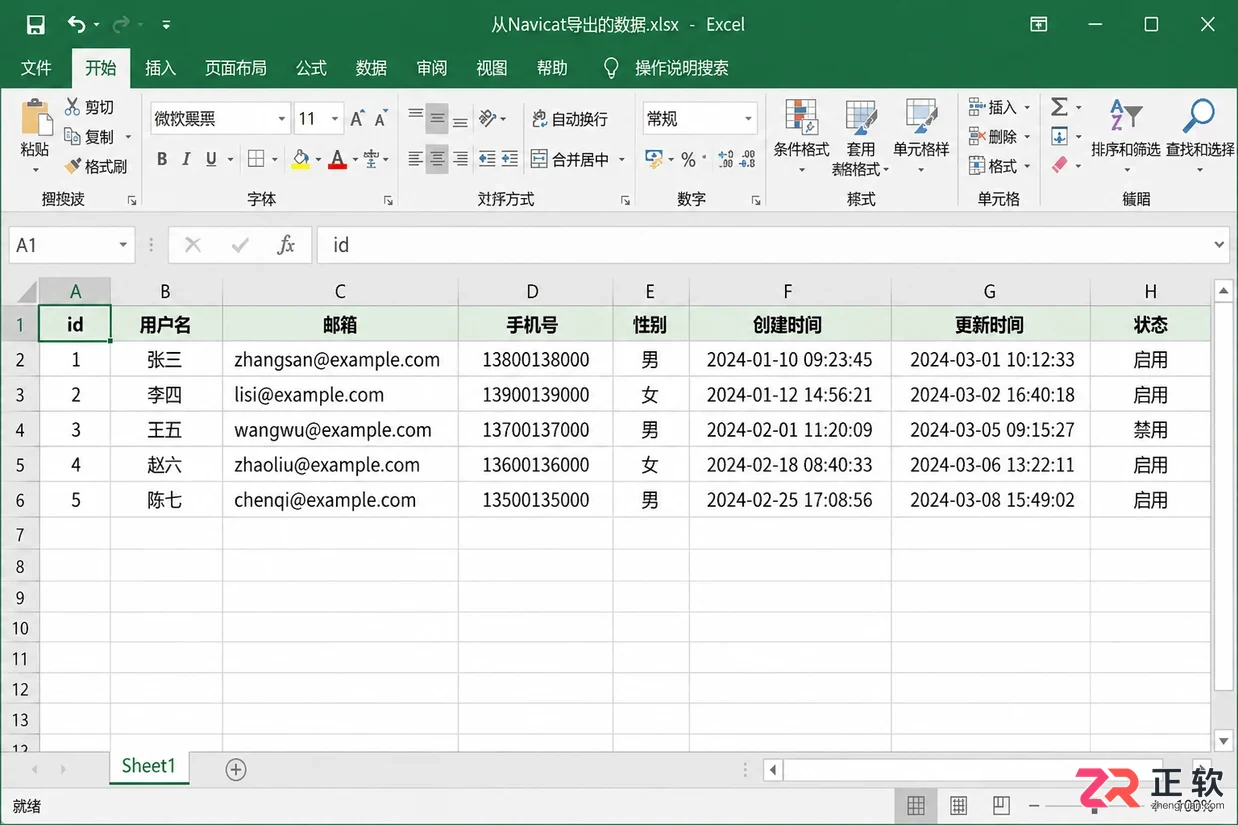Expand the Merge and Center (合并居中) dropdown arrow
This screenshot has height=825, width=1238.
621,159
